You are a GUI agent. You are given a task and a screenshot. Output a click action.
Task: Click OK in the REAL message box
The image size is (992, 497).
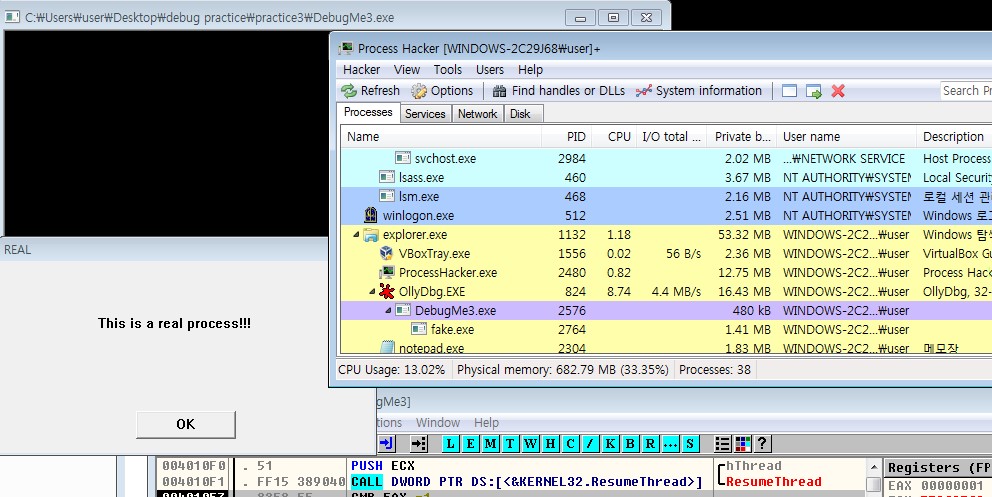coord(185,424)
